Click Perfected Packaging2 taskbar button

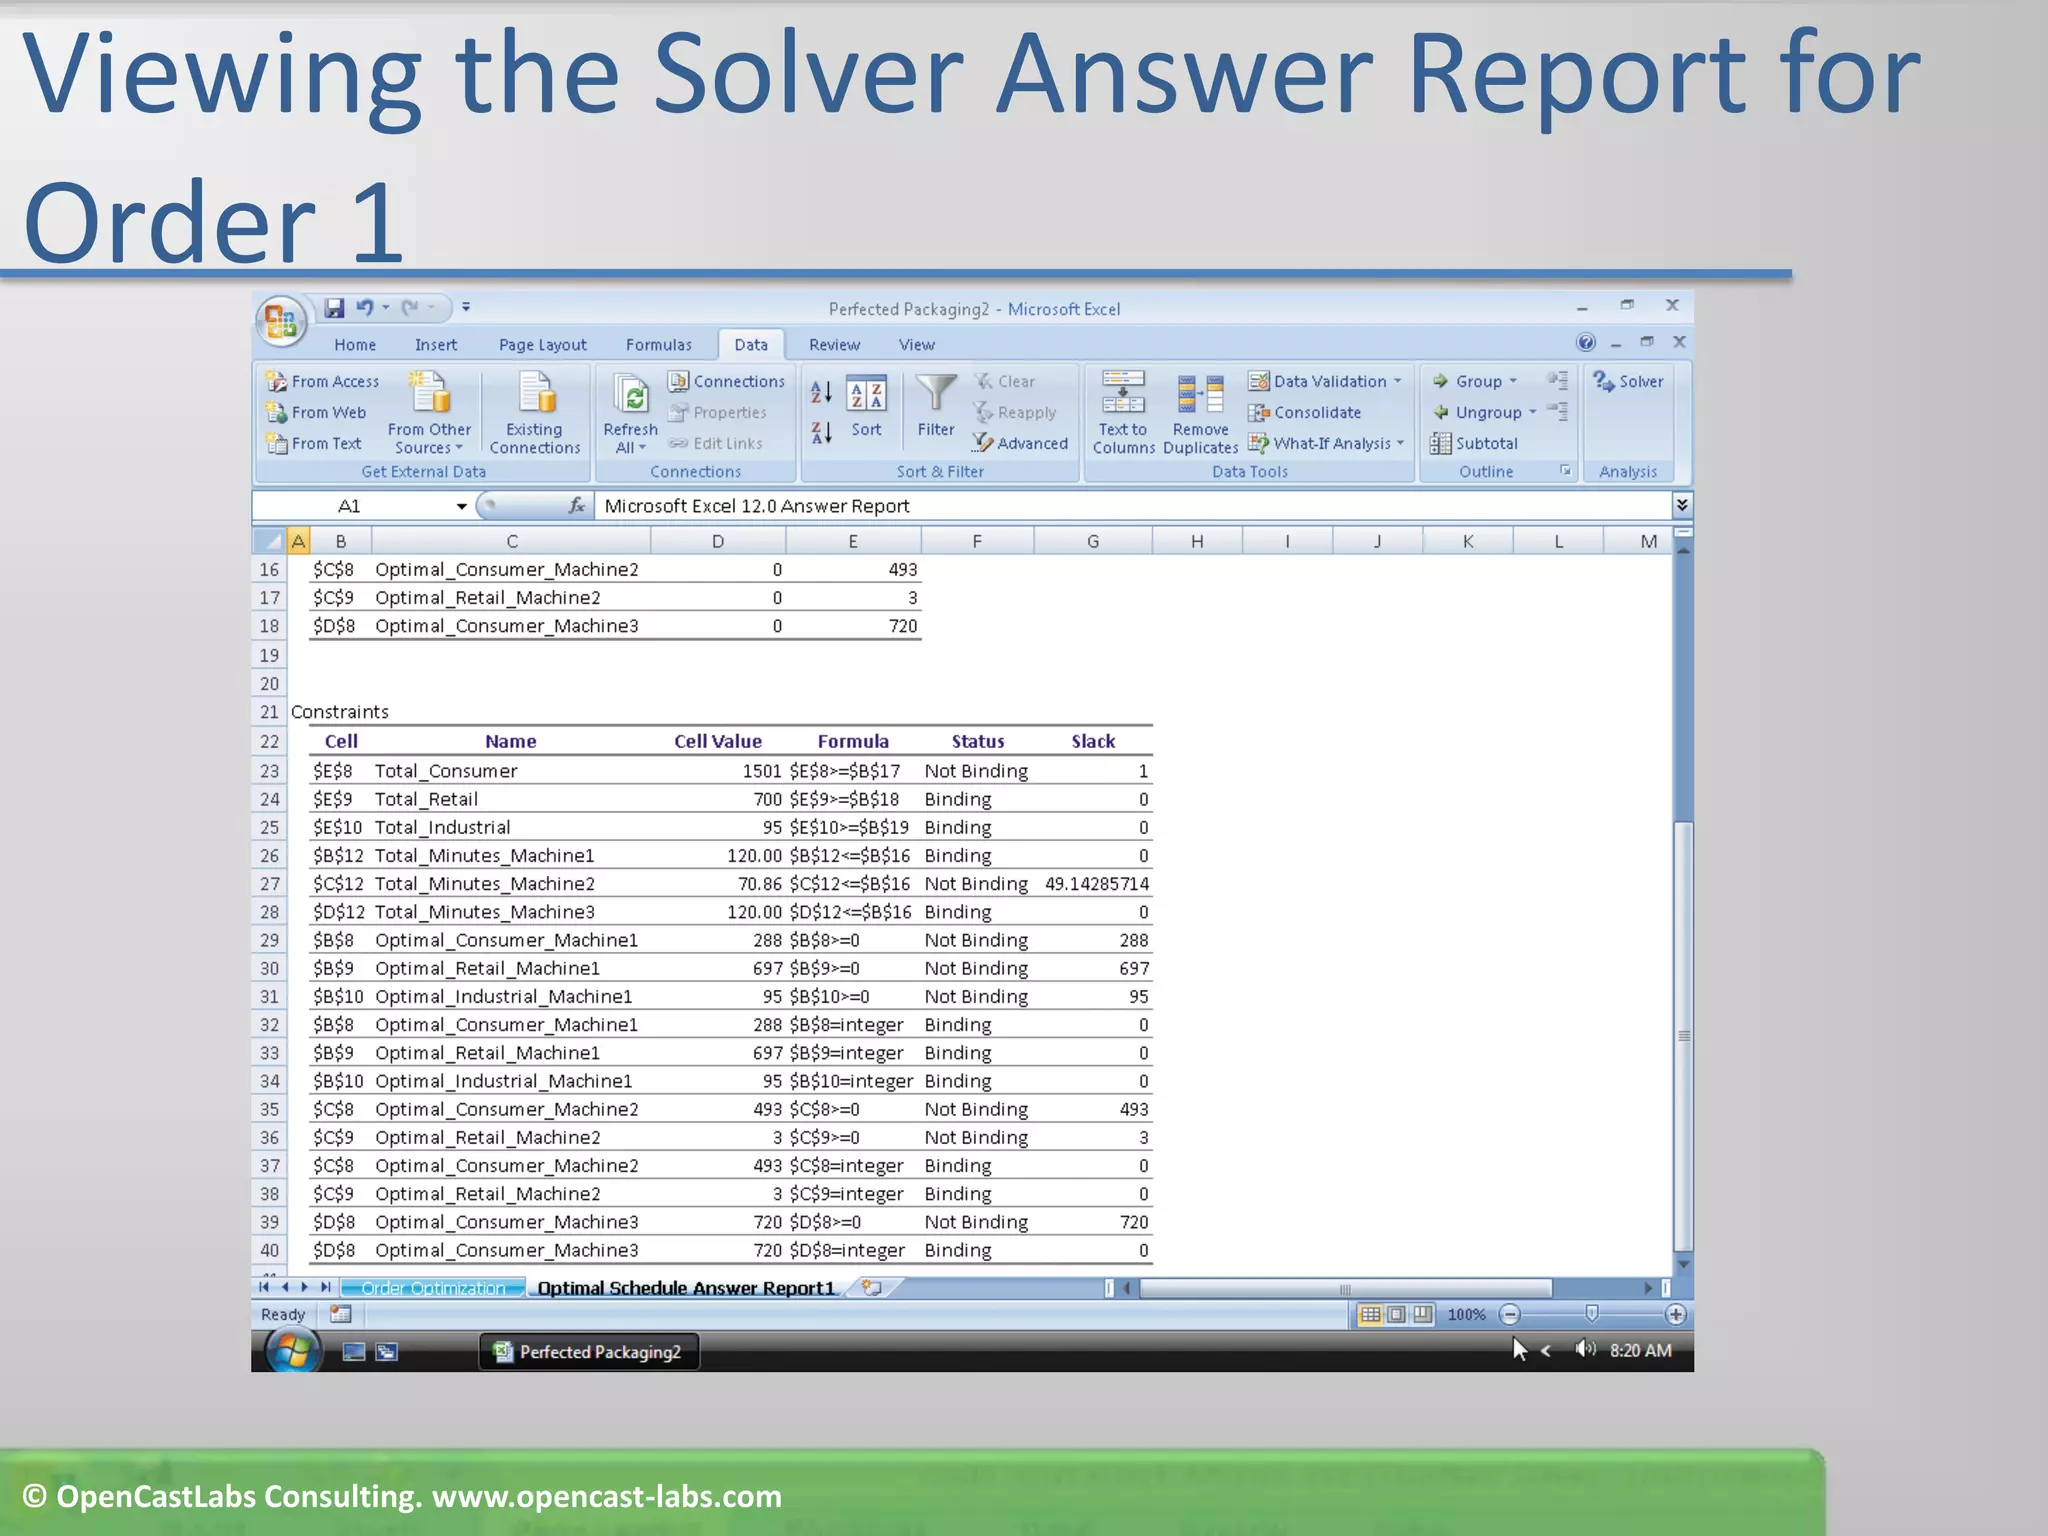[x=588, y=1352]
